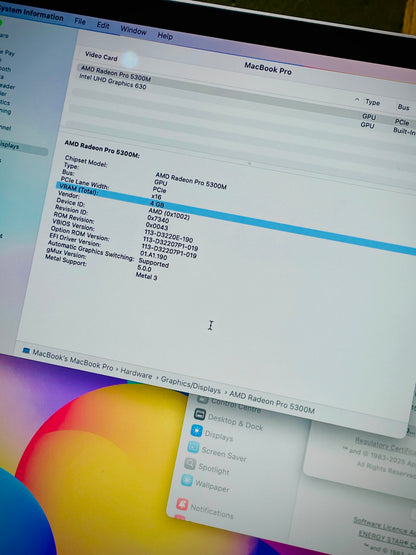The image size is (416, 555).
Task: Open the Software Licence link
Action: (x=384, y=525)
